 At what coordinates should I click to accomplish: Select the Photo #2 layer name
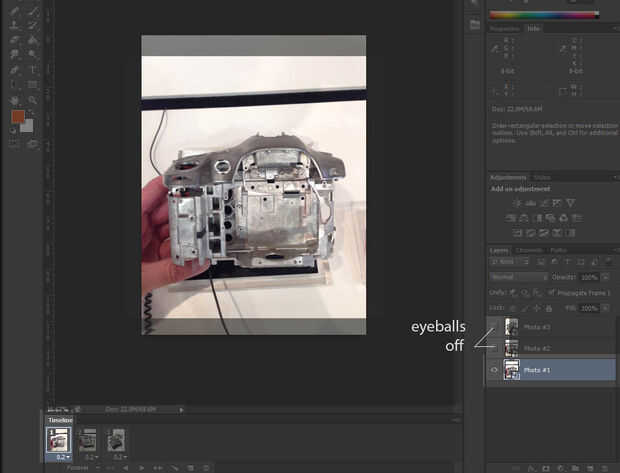coord(537,348)
